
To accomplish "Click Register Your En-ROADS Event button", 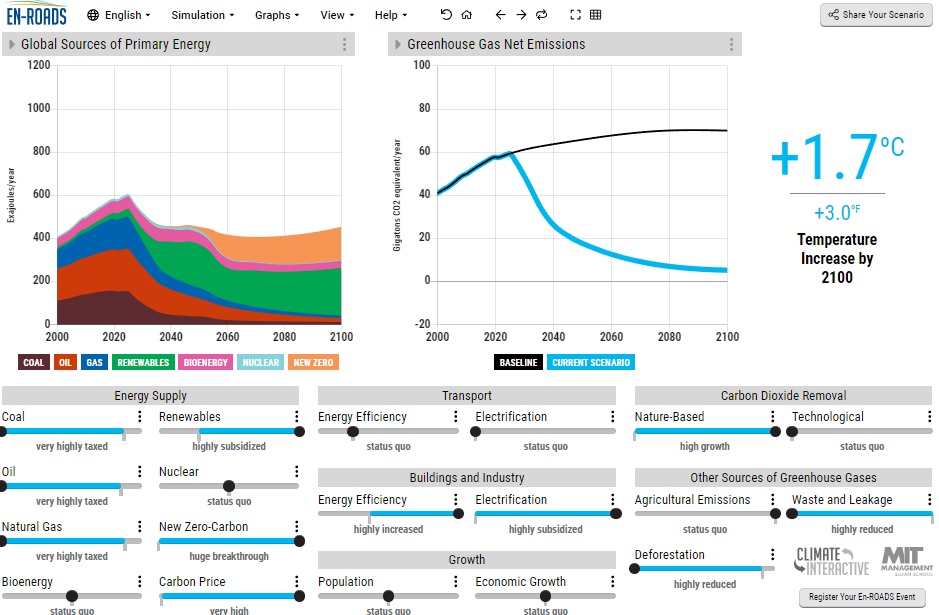I will tap(862, 597).
